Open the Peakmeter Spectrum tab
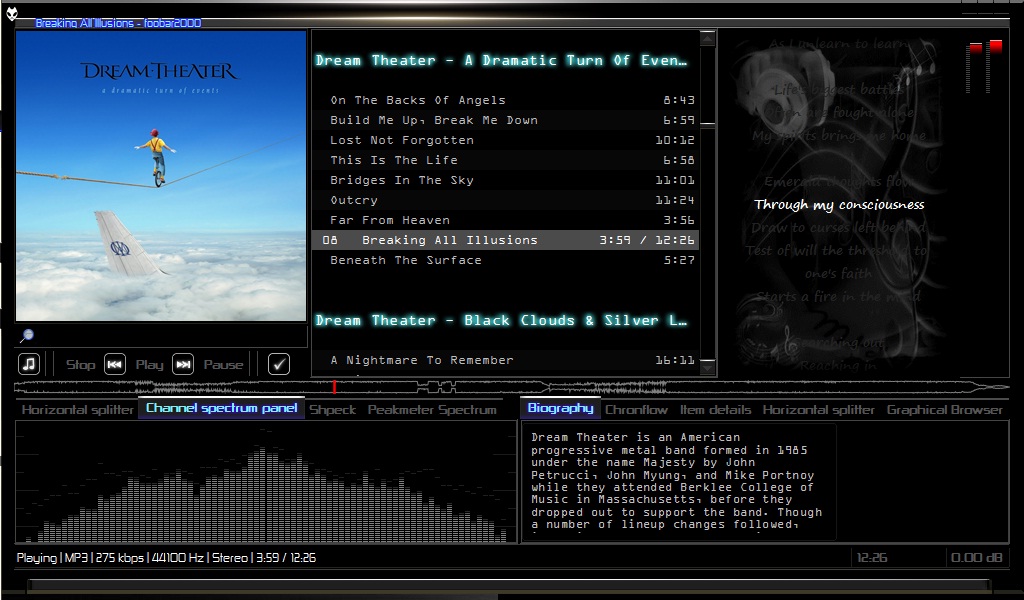 pyautogui.click(x=432, y=410)
